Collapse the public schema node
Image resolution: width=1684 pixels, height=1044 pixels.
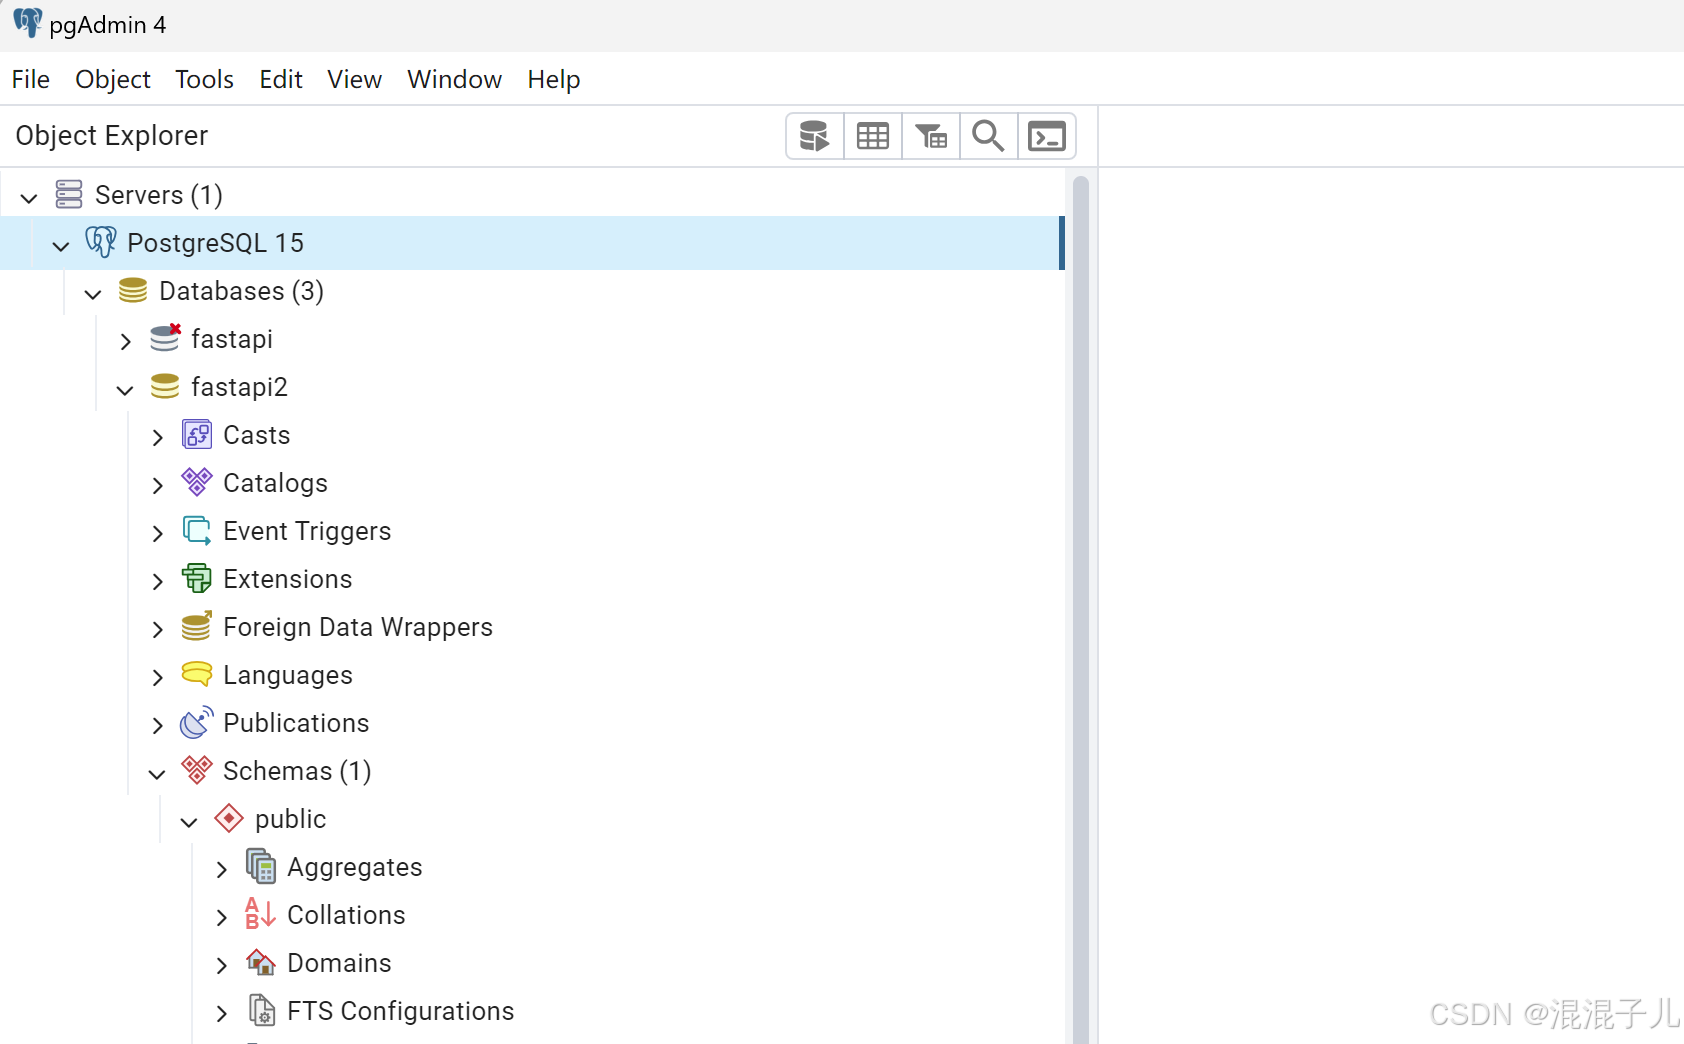tap(189, 821)
